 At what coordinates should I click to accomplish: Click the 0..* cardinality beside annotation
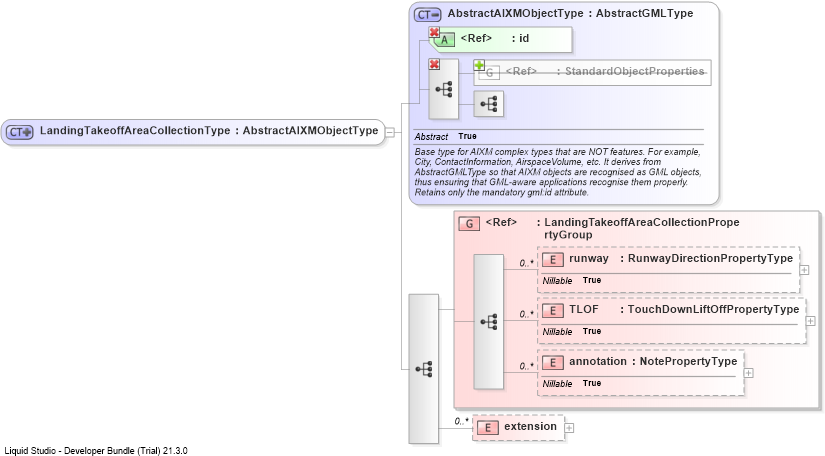tap(527, 366)
